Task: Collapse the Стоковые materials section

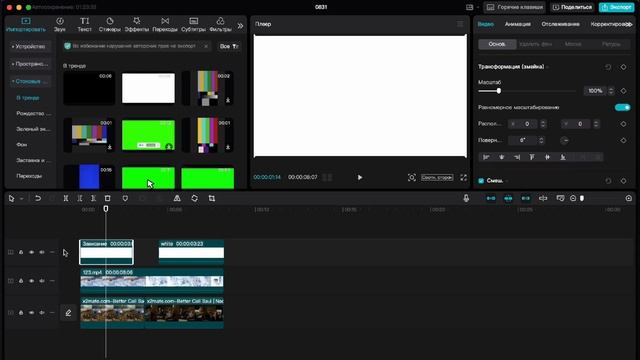Action: pyautogui.click(x=30, y=81)
